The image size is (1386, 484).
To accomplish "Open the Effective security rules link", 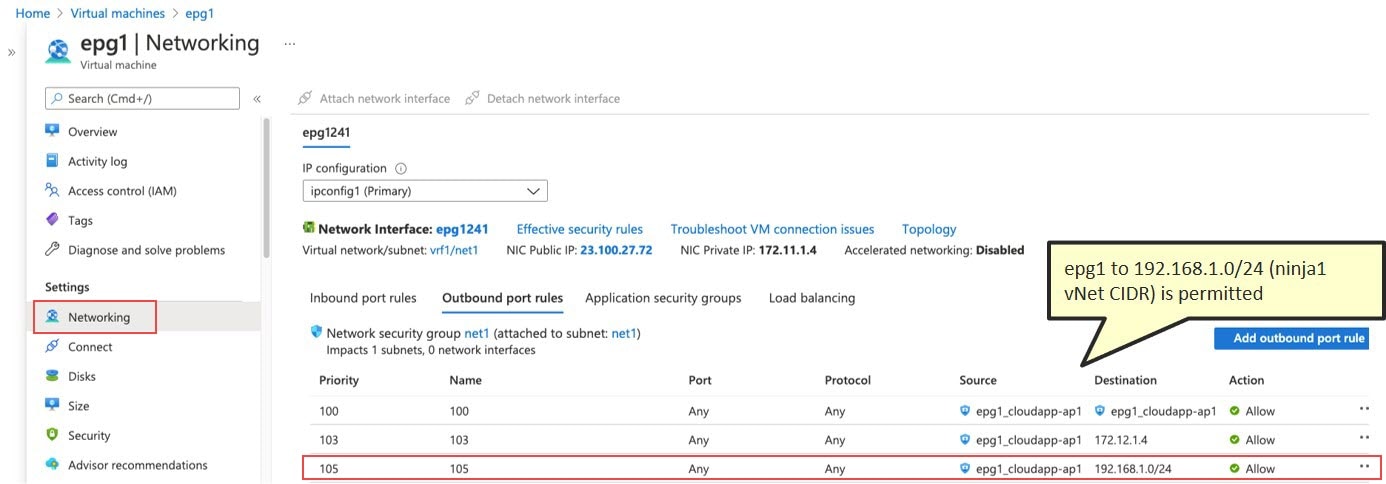I will click(x=580, y=229).
